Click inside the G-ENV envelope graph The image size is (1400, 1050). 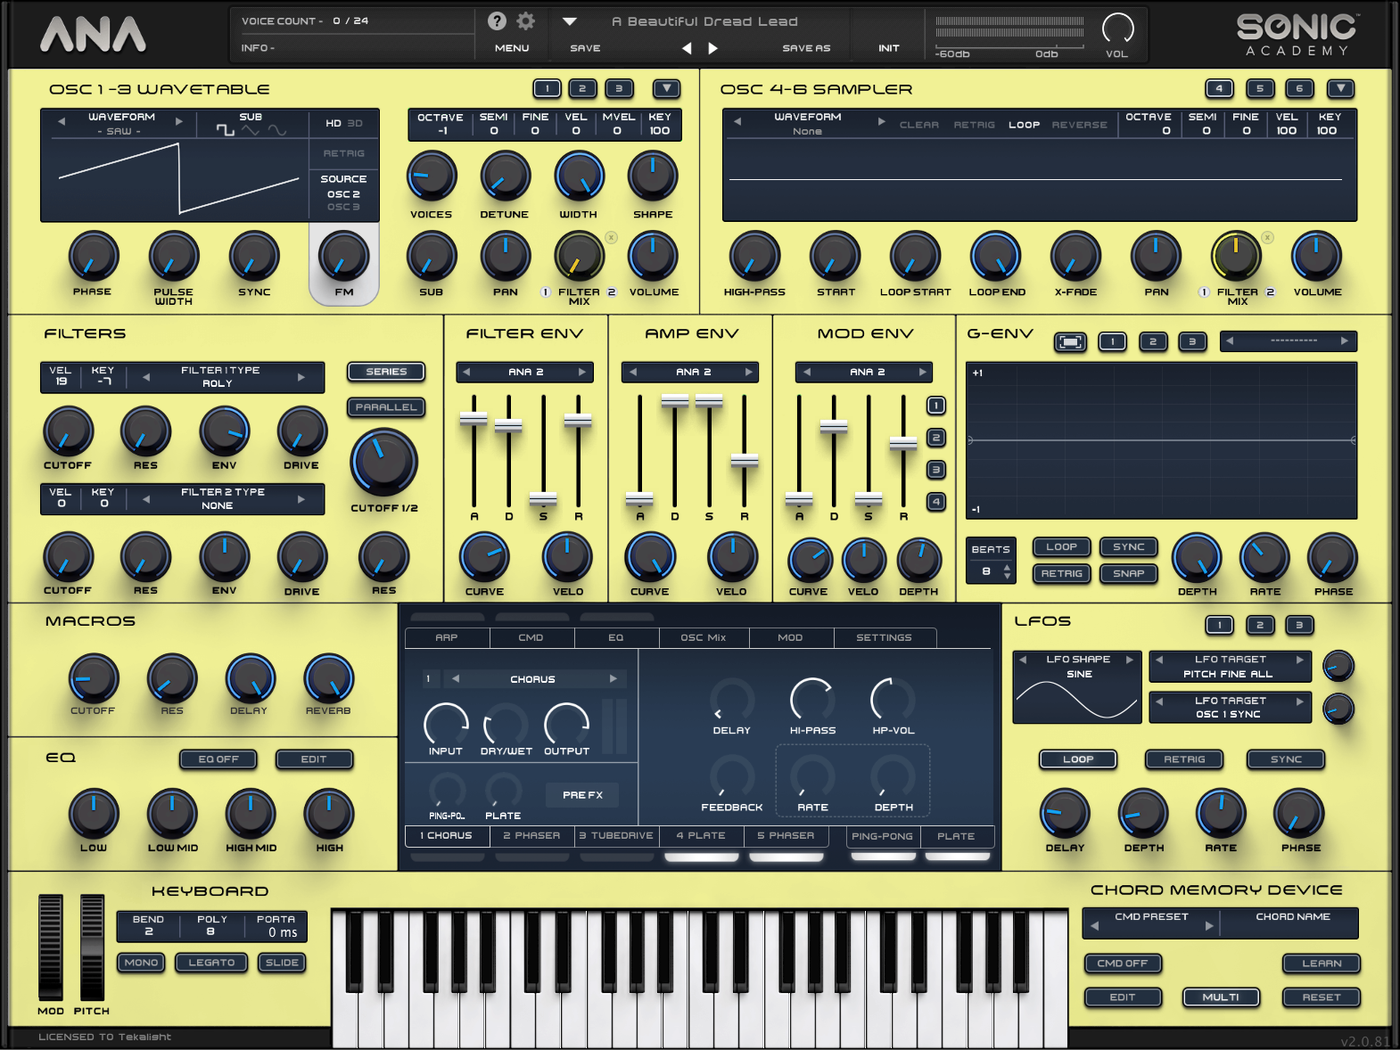point(1161,440)
